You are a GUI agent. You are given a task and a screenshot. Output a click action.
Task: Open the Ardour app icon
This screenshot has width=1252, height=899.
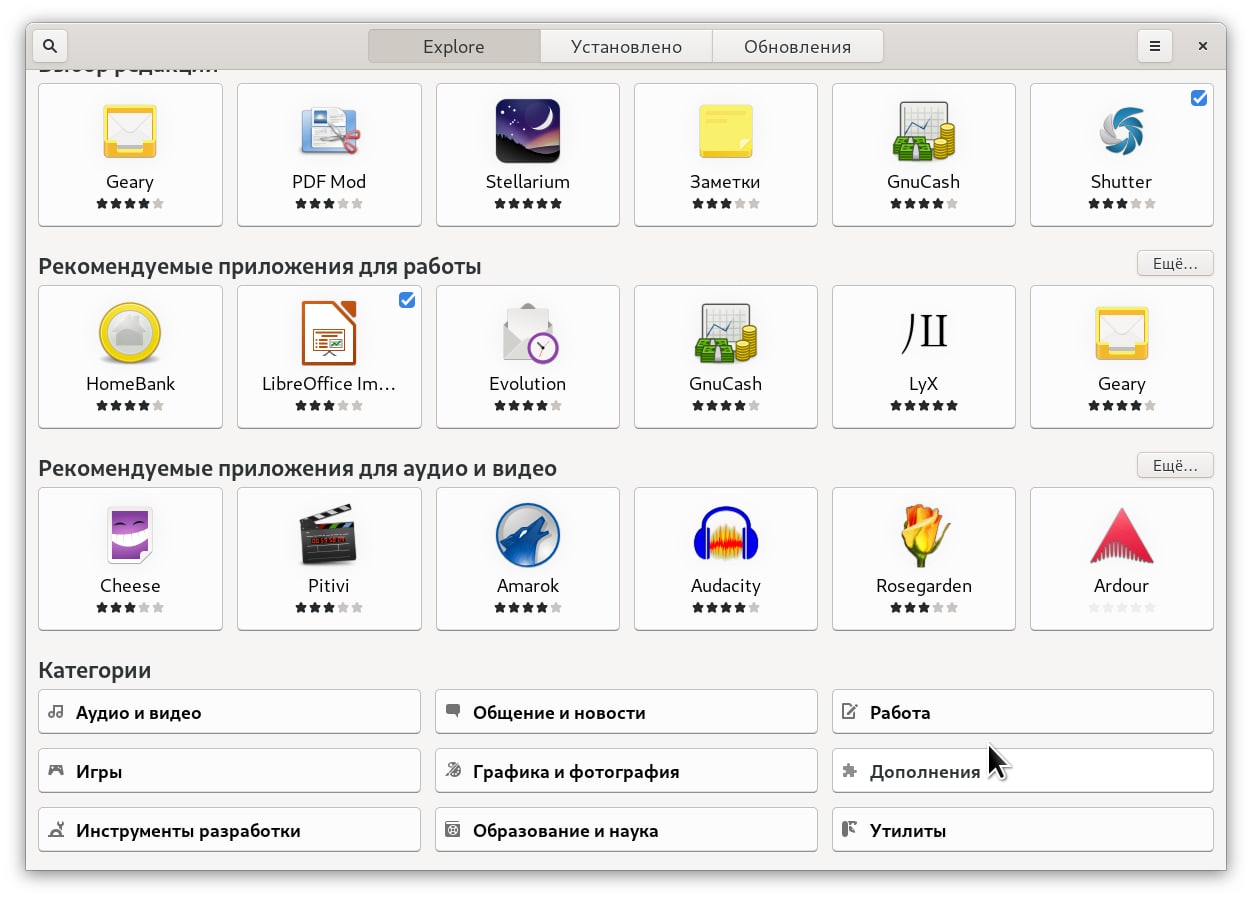tap(1122, 535)
